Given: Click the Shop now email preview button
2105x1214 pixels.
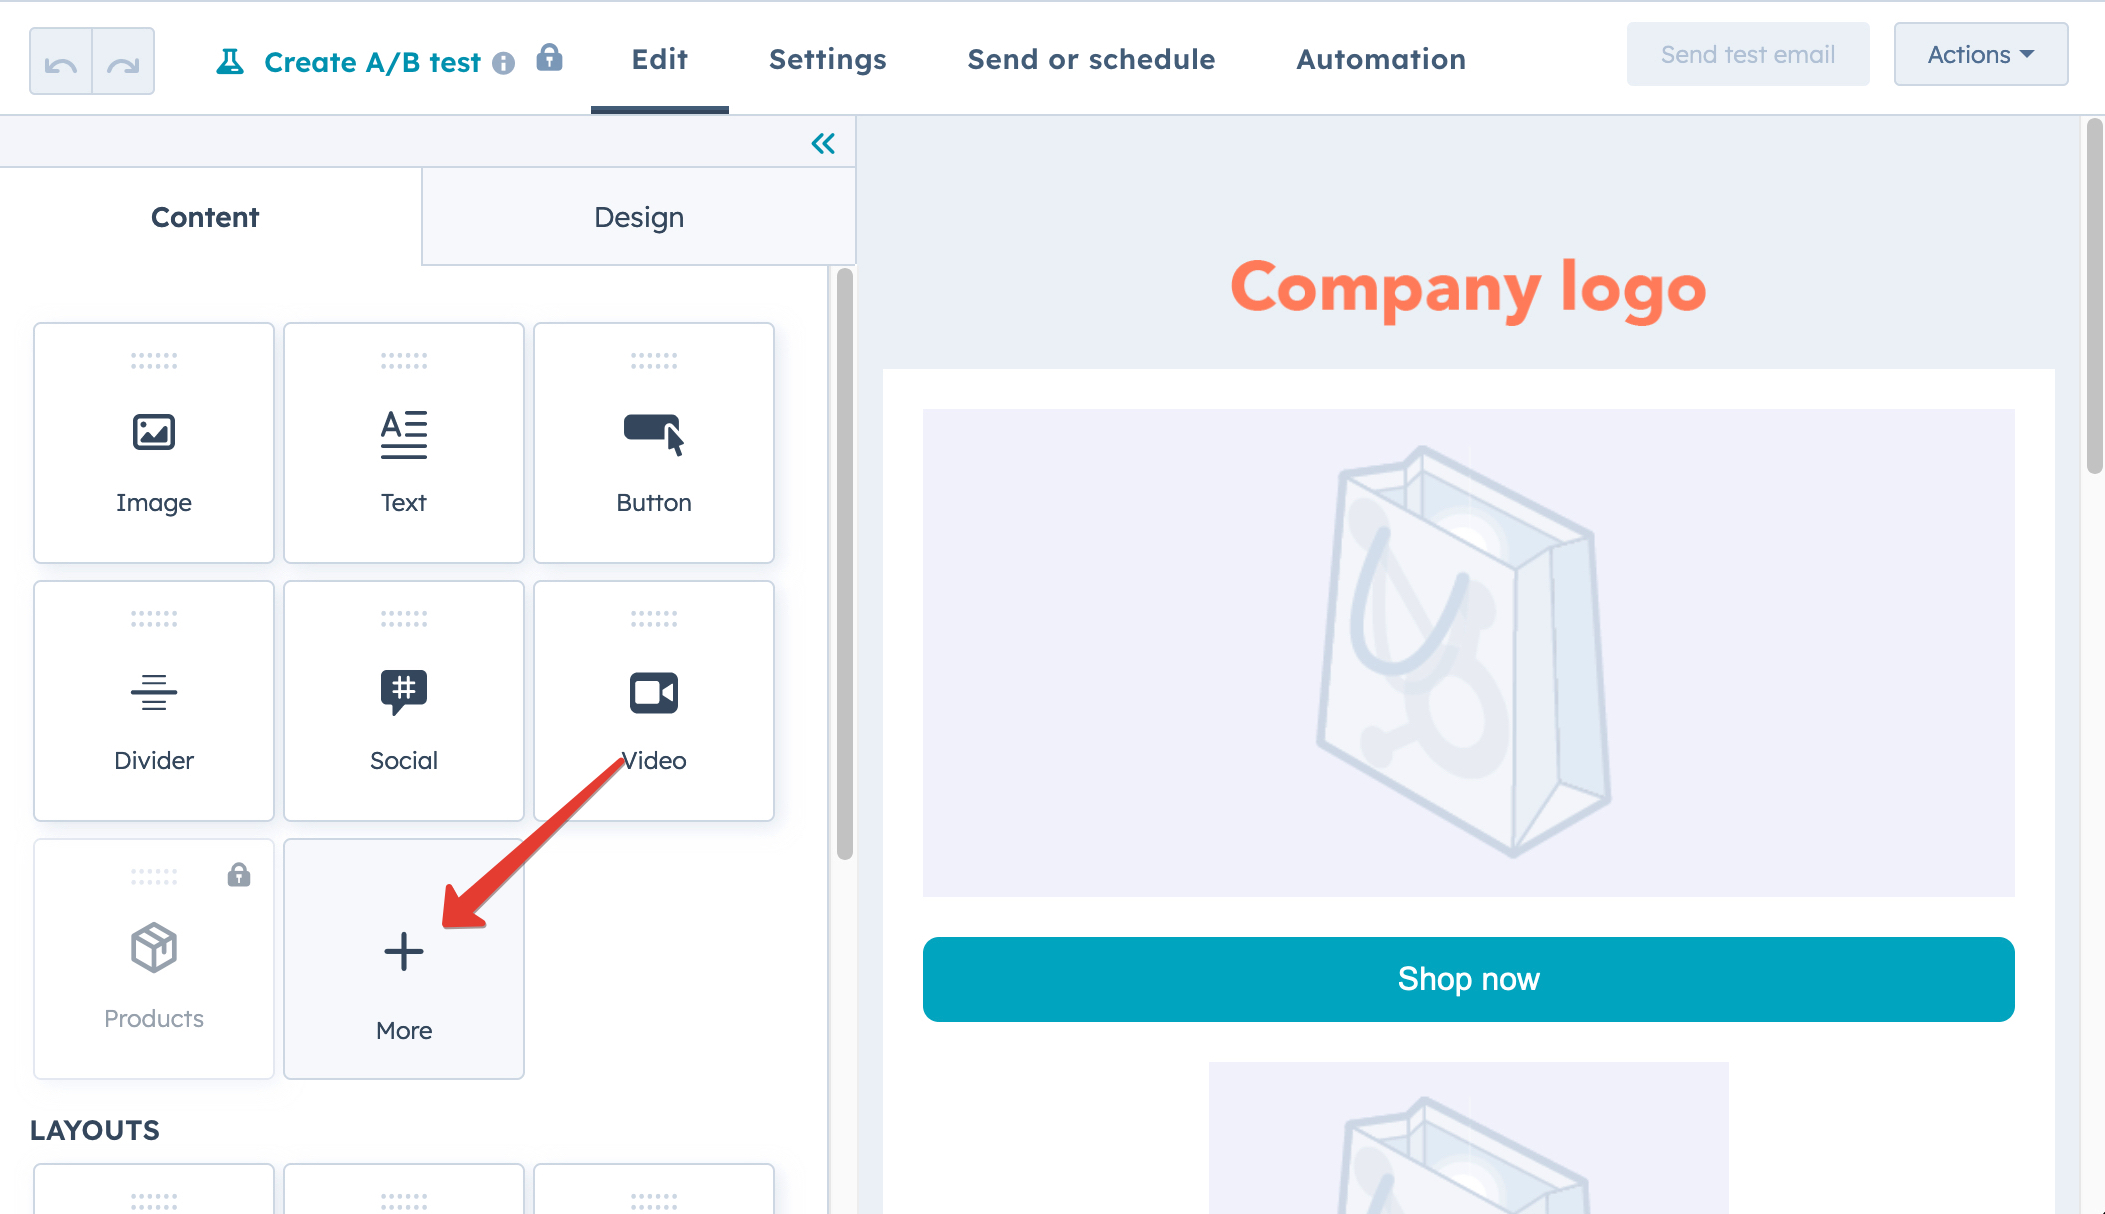Looking at the screenshot, I should point(1469,978).
